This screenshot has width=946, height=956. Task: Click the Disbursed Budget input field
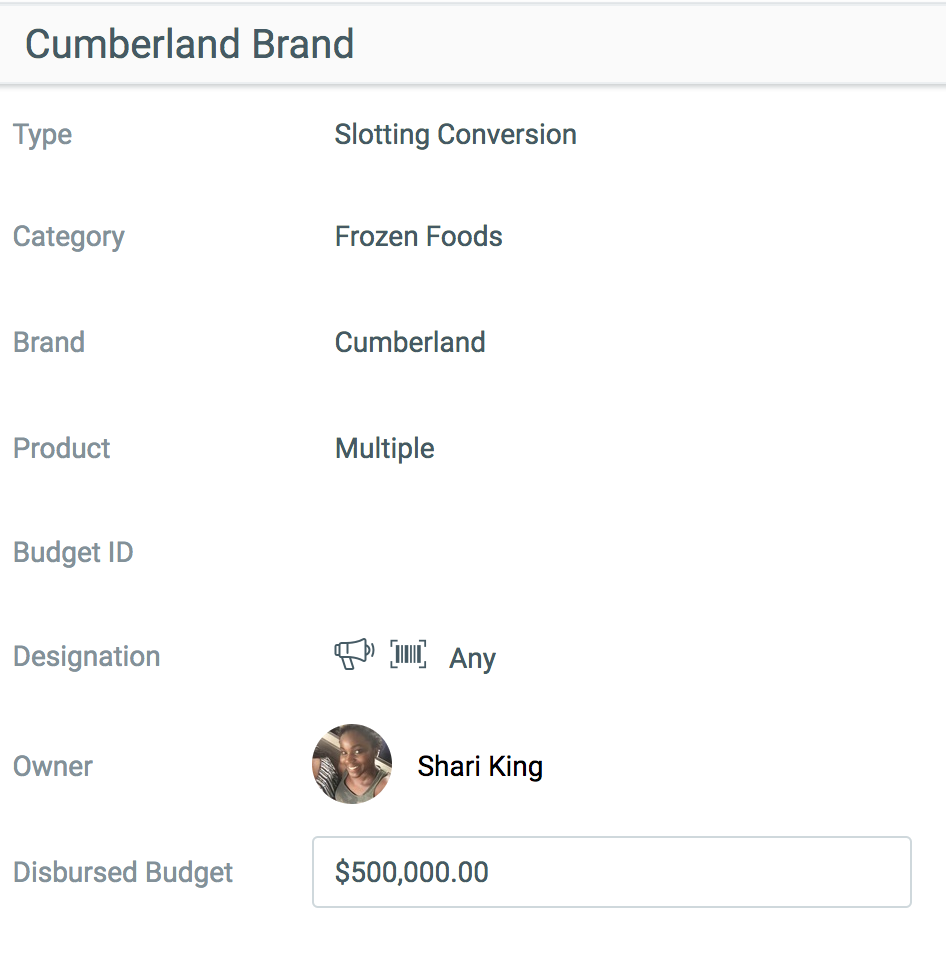tap(611, 872)
